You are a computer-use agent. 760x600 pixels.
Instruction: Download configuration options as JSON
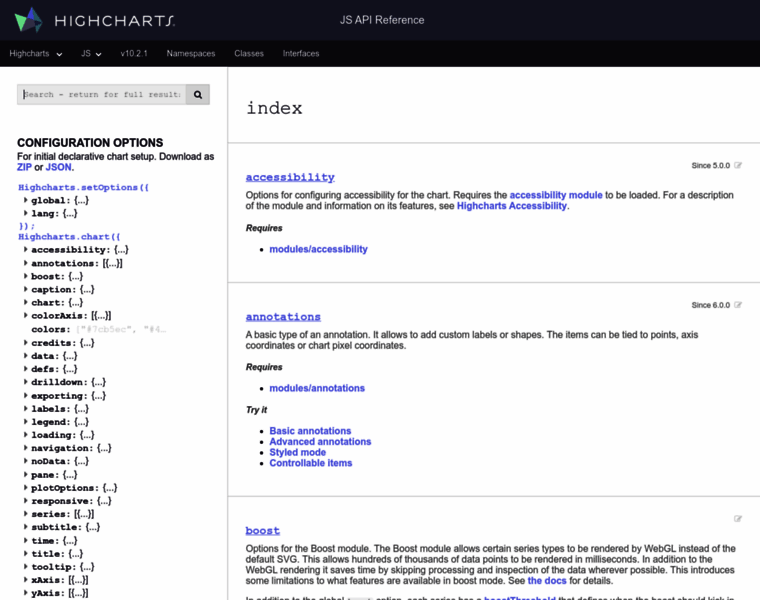click(59, 167)
